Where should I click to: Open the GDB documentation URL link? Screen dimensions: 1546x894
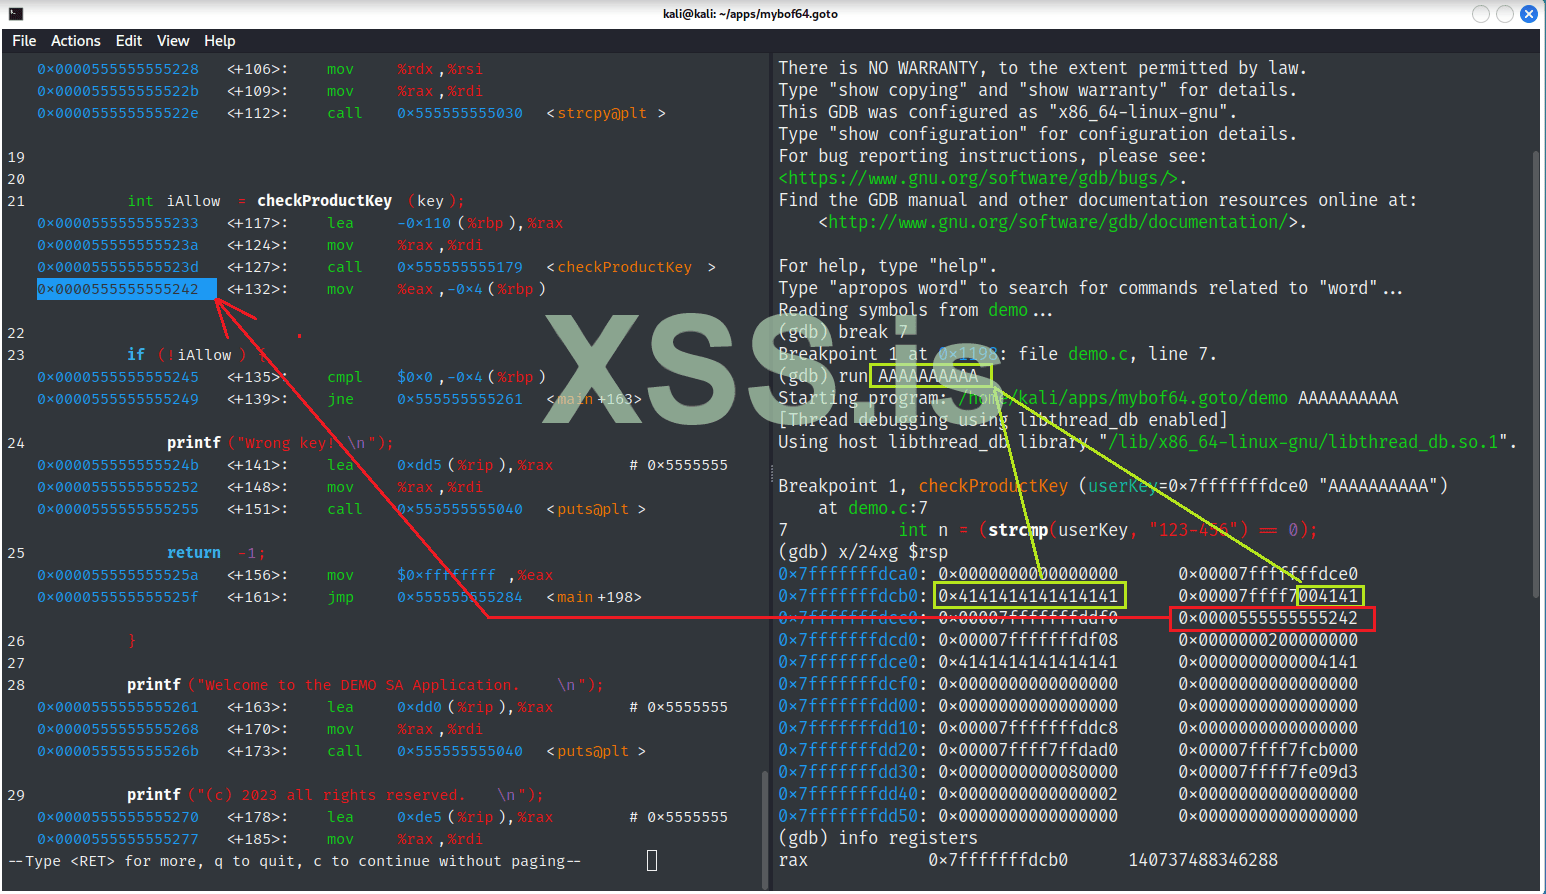pos(1058,222)
